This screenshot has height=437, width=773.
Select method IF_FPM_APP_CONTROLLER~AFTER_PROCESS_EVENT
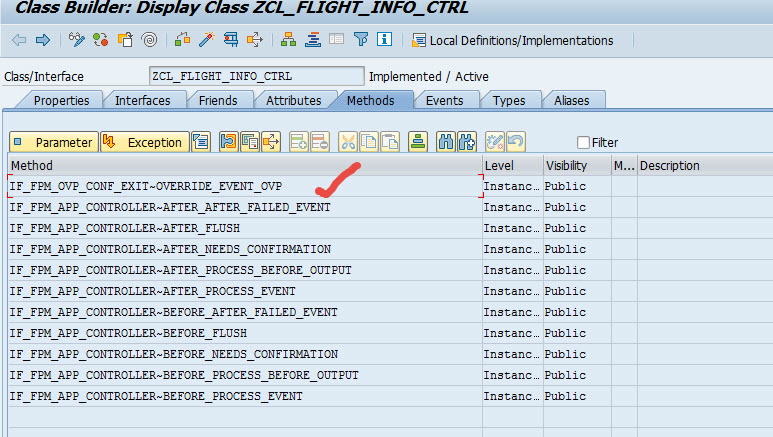[x=245, y=291]
